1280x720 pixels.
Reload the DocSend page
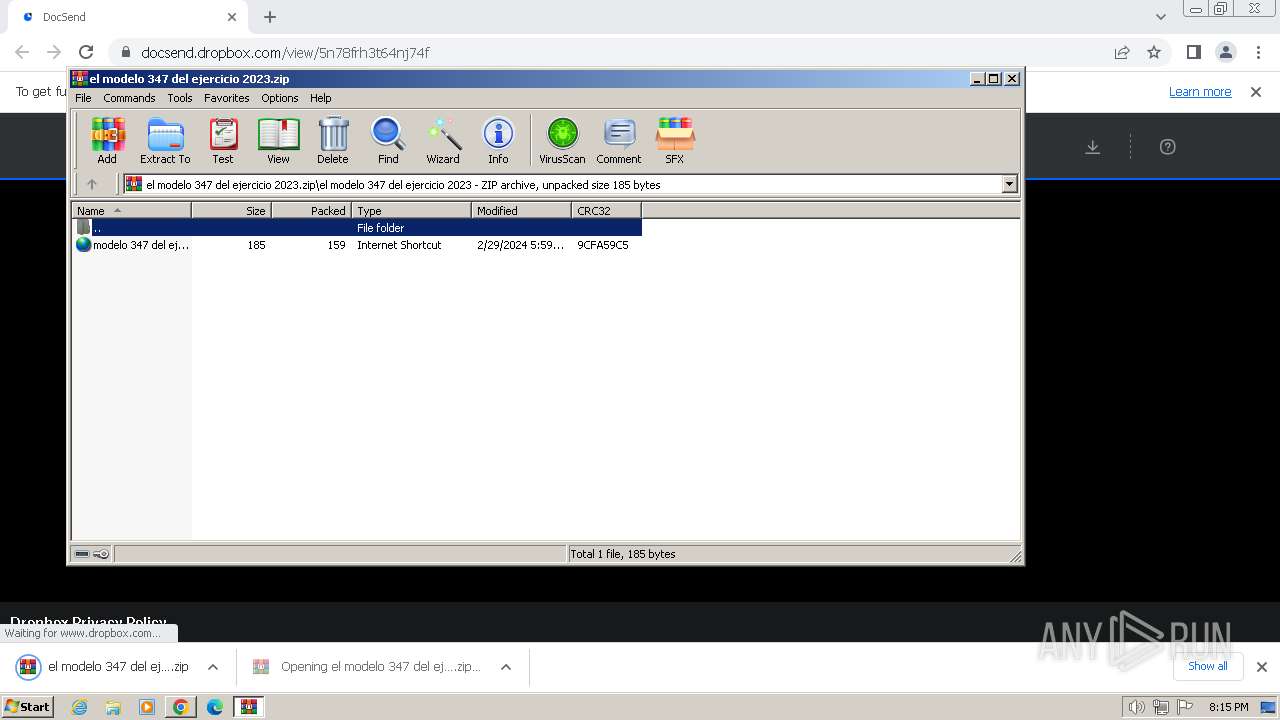(x=86, y=52)
